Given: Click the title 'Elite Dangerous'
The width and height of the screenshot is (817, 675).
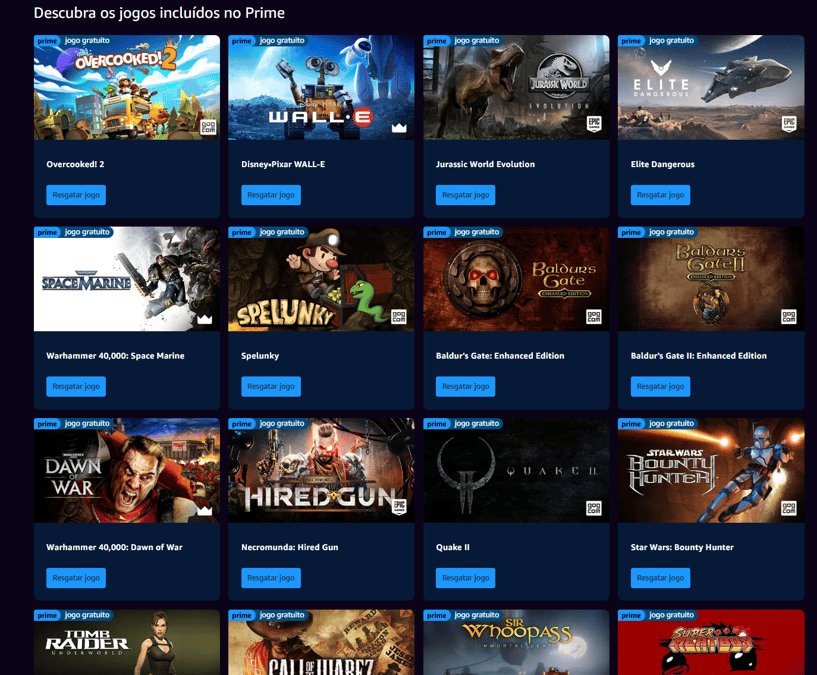Looking at the screenshot, I should [663, 164].
